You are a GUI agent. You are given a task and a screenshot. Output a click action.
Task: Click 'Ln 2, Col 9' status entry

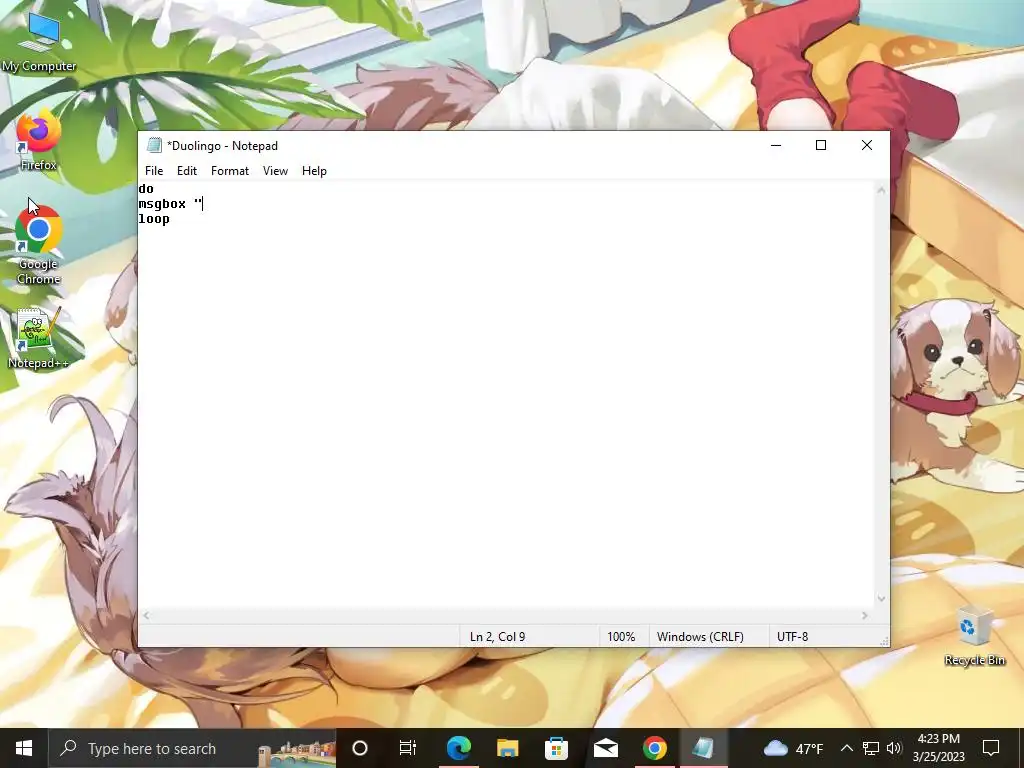pyautogui.click(x=498, y=637)
